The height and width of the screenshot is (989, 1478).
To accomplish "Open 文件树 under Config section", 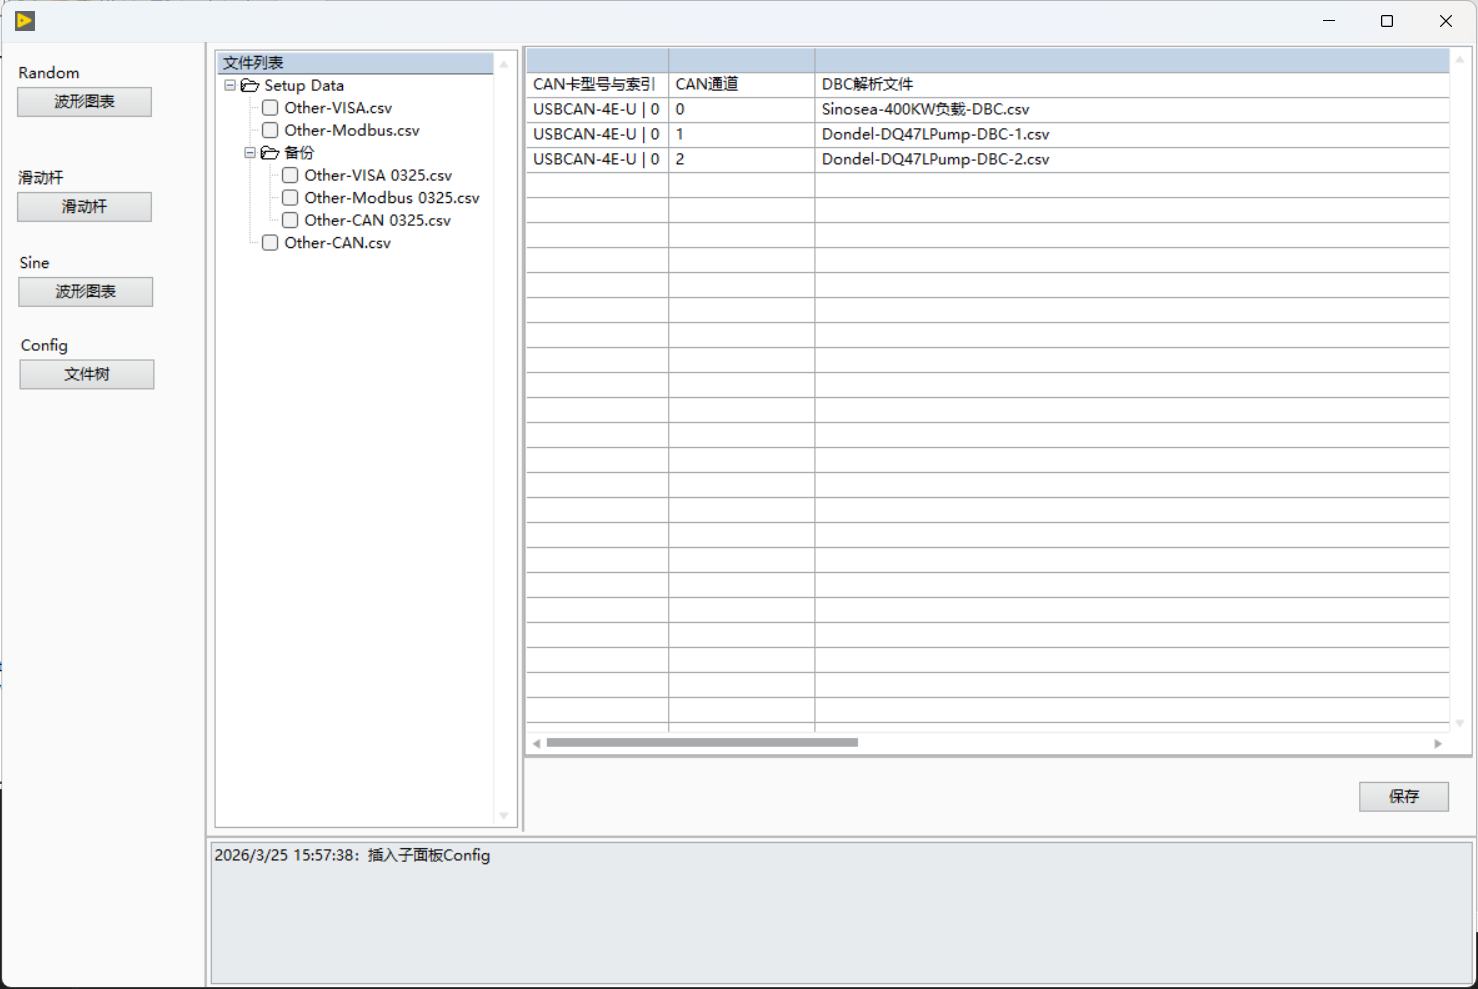I will [x=87, y=375].
